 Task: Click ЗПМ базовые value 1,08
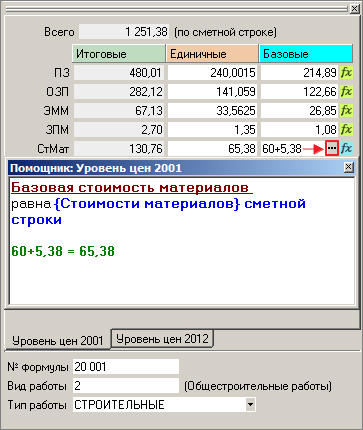pyautogui.click(x=299, y=129)
